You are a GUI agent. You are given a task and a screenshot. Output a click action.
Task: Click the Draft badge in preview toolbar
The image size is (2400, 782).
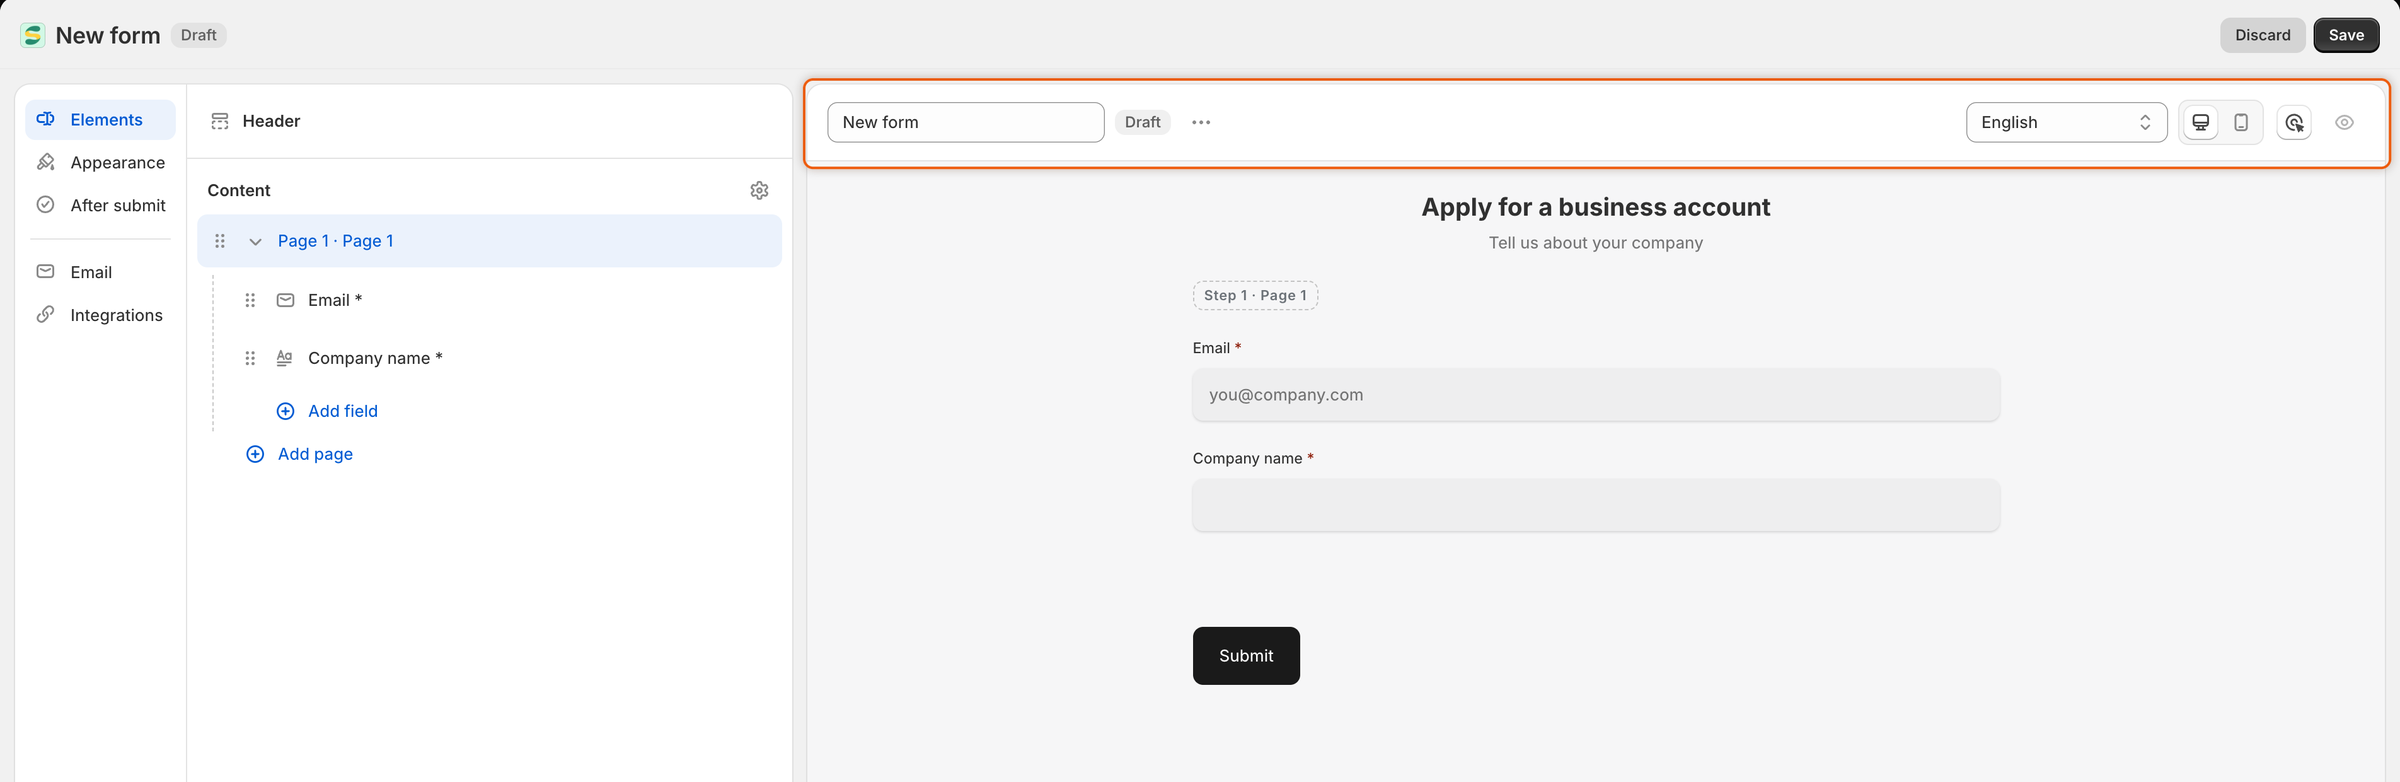[x=1142, y=122]
